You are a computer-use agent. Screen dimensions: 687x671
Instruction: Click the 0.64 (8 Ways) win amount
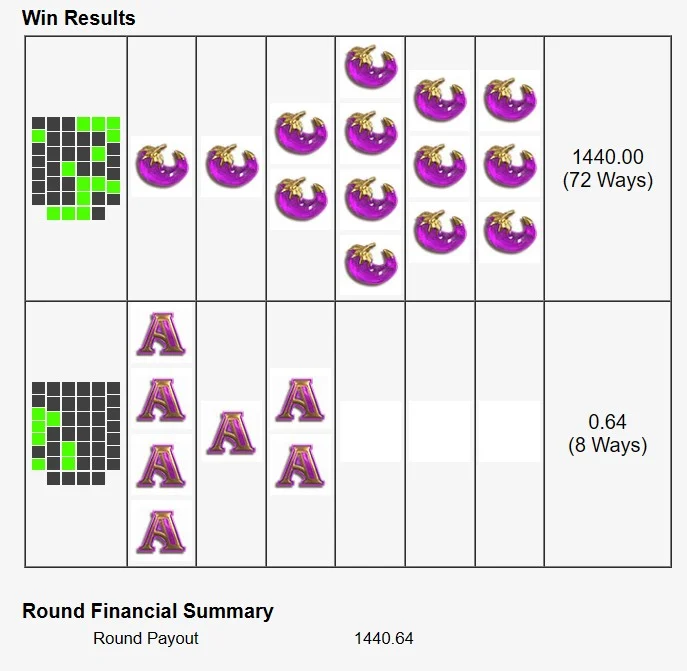click(x=608, y=433)
